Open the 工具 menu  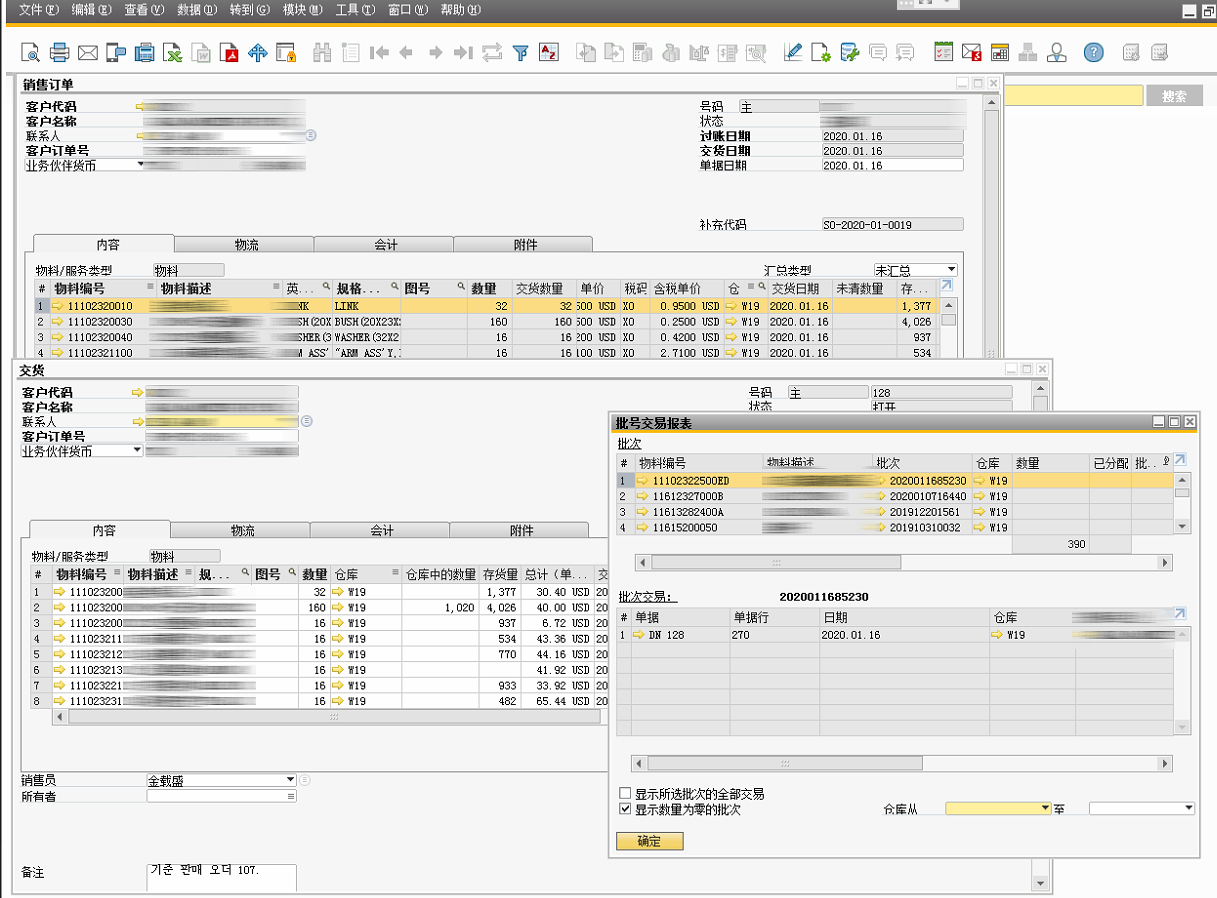pos(355,10)
